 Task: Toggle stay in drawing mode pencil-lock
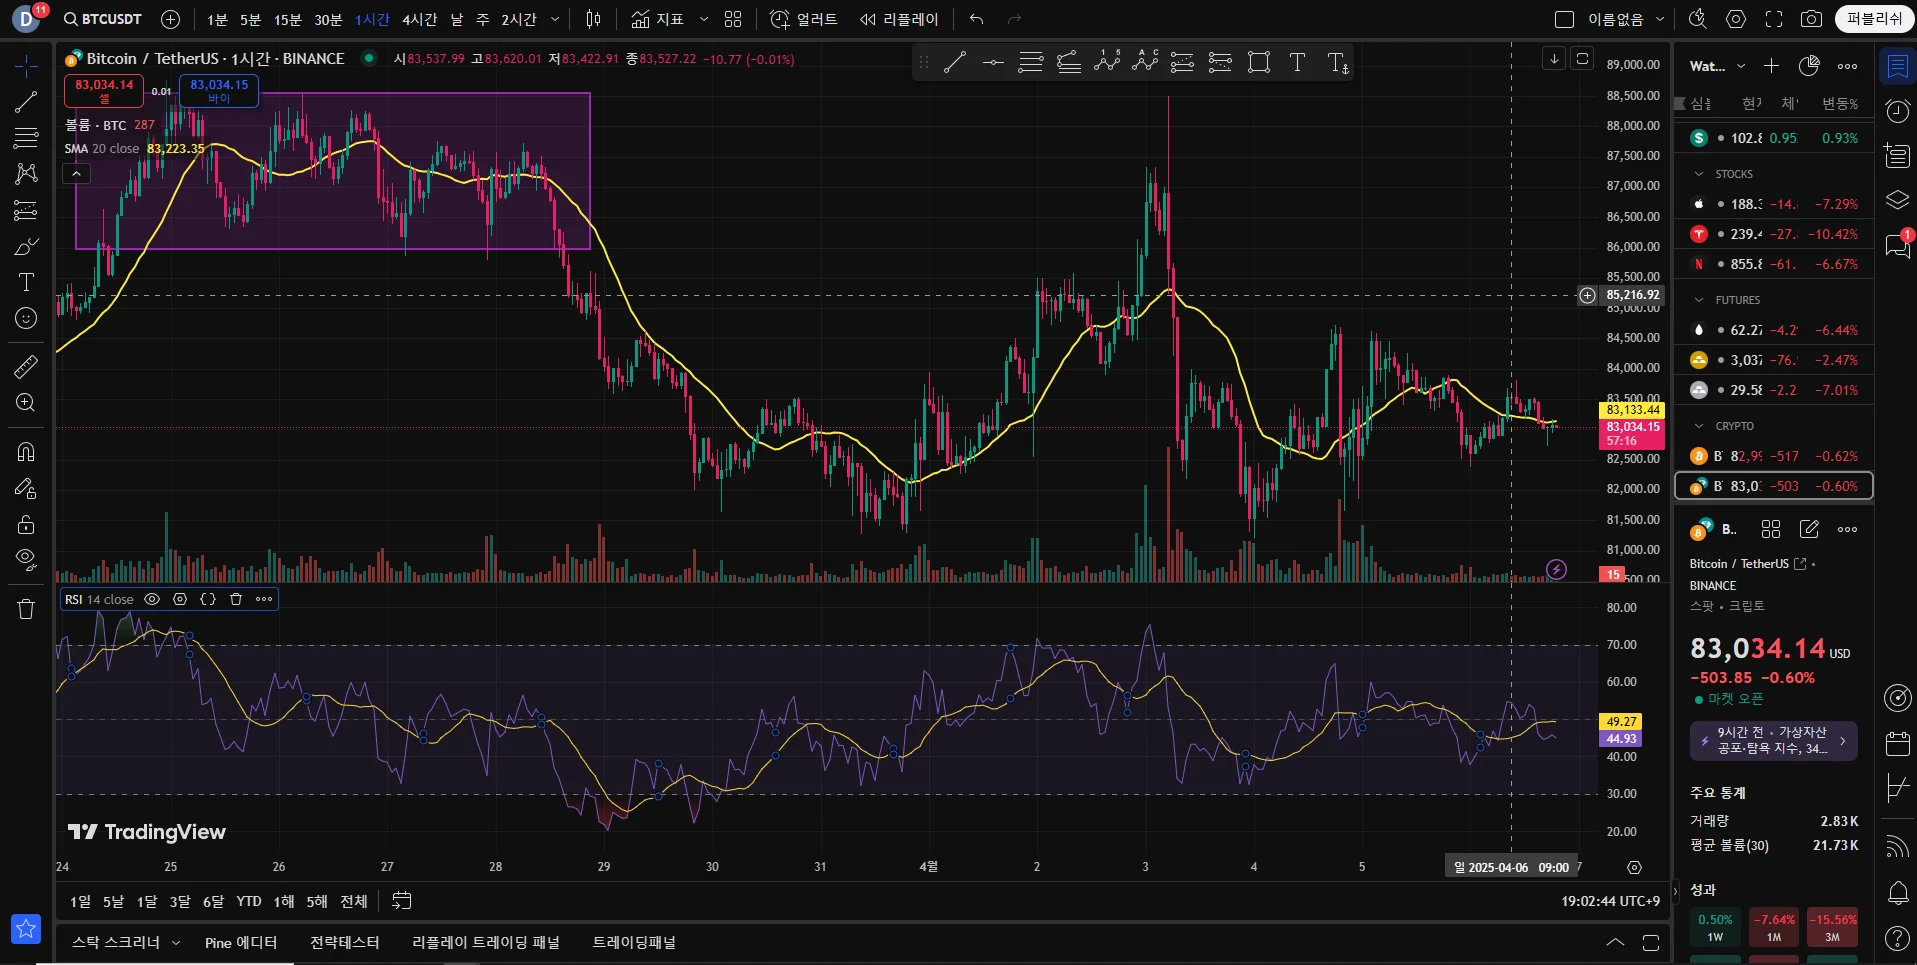click(26, 489)
